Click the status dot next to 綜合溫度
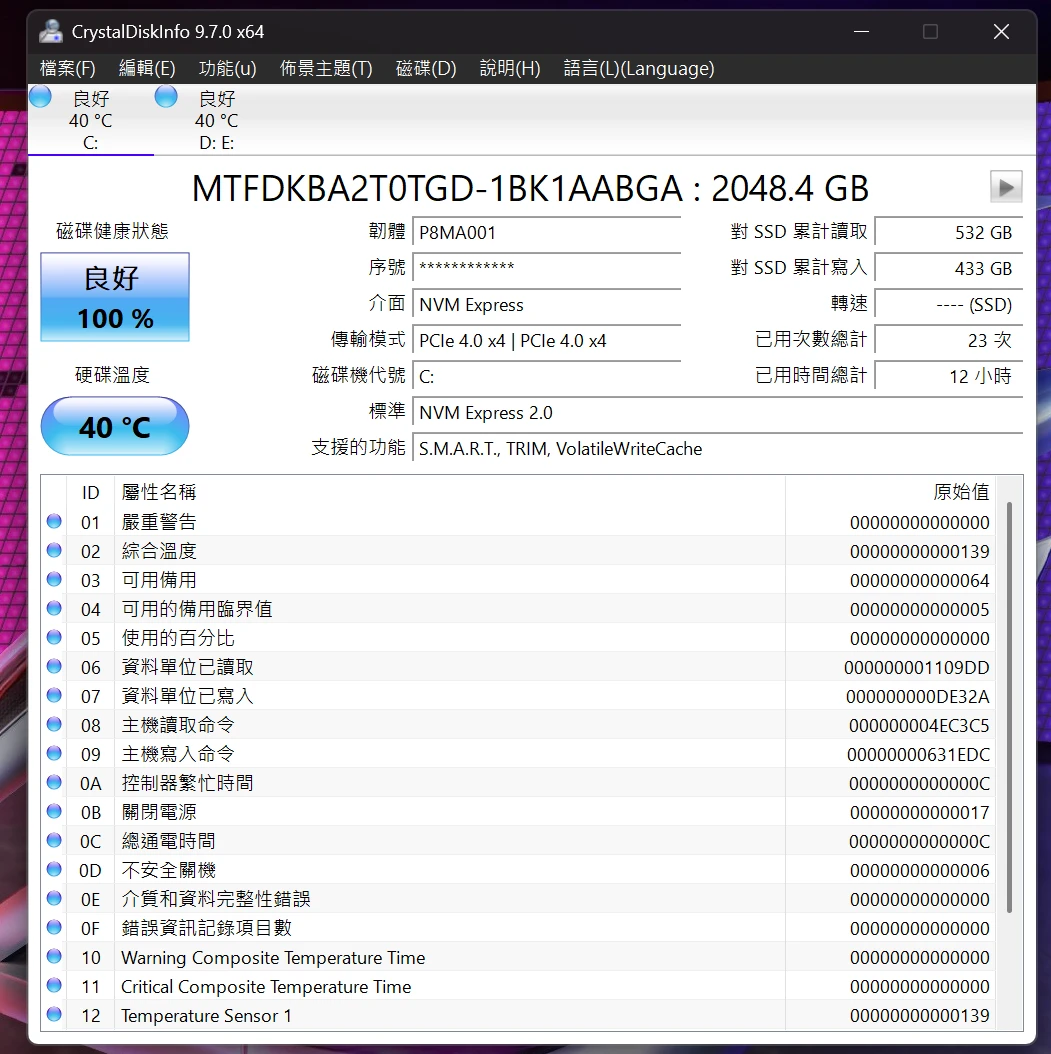Viewport: 1051px width, 1054px height. (x=53, y=549)
